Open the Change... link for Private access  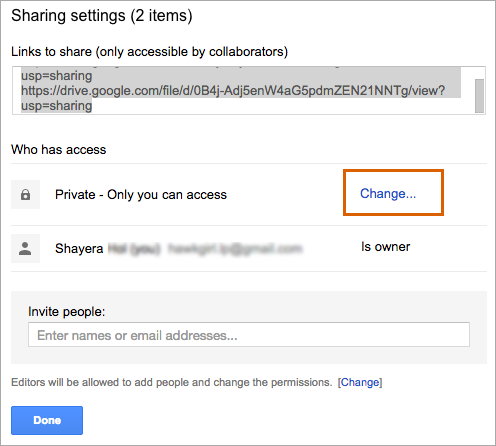tap(388, 194)
